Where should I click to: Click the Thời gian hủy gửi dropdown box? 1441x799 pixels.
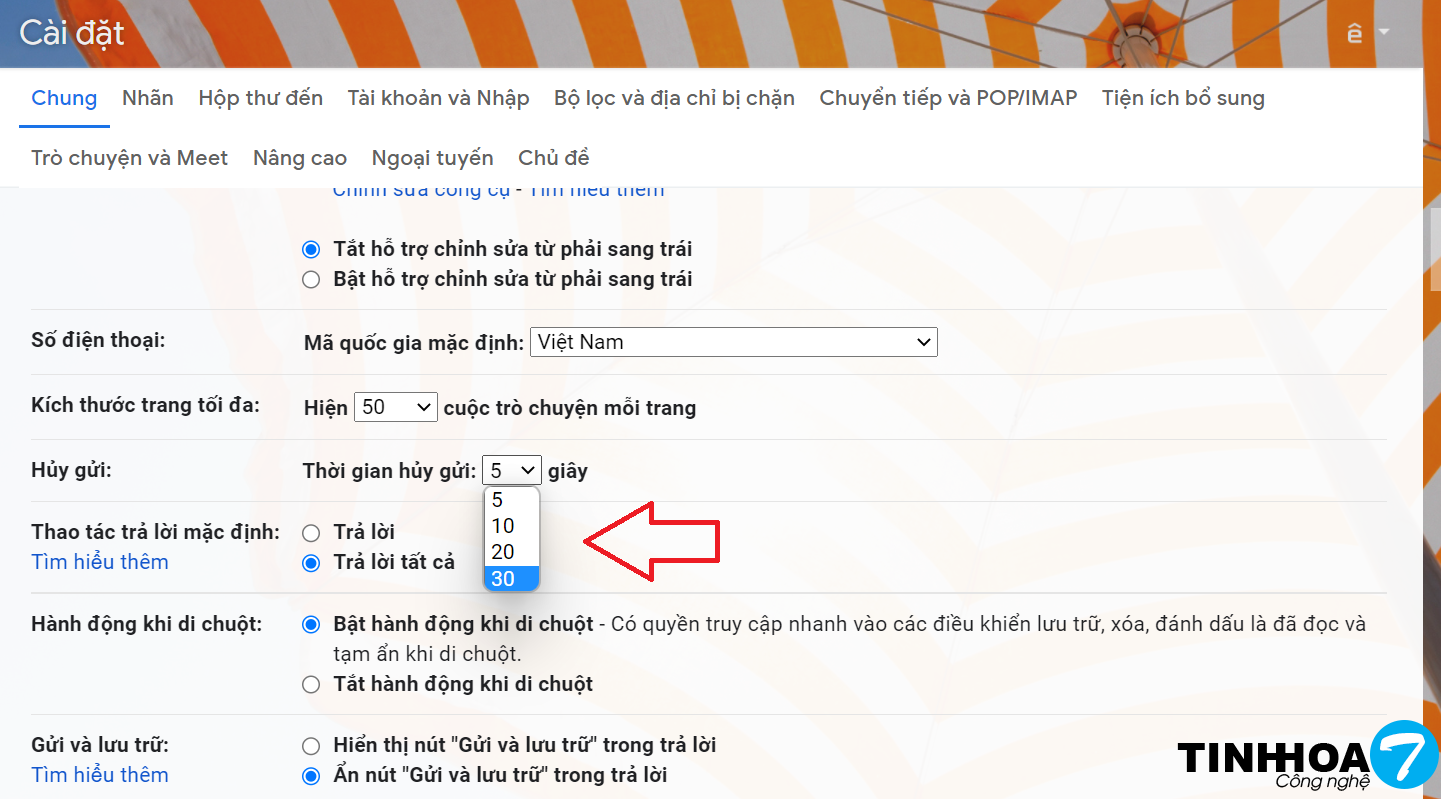point(511,470)
